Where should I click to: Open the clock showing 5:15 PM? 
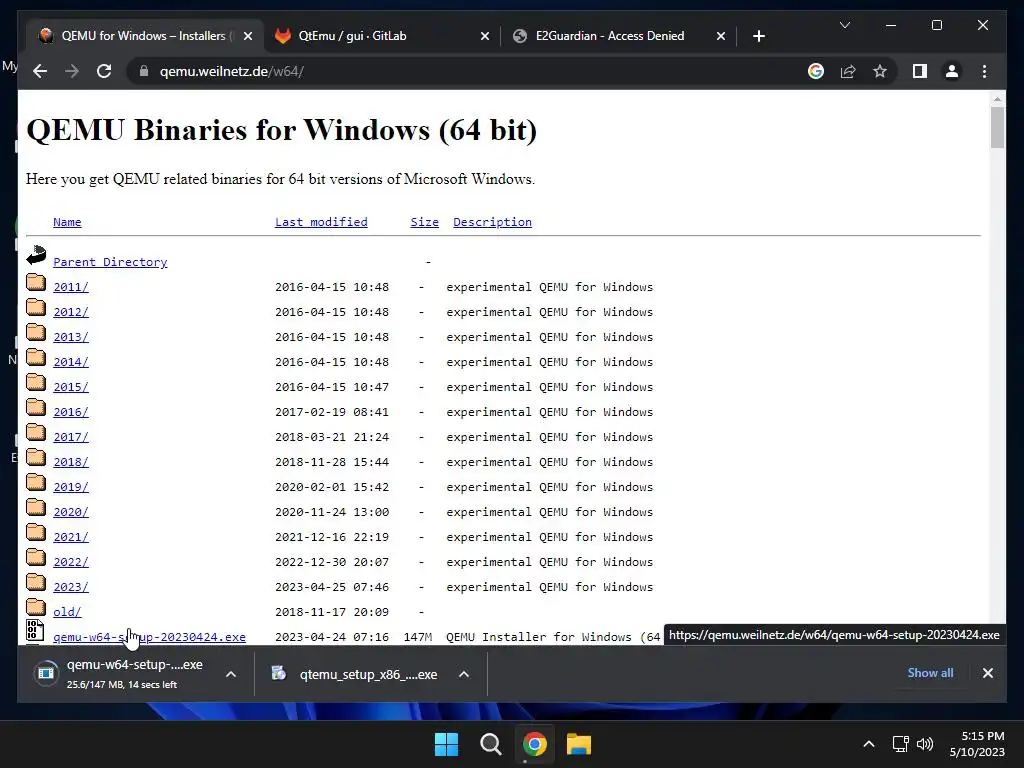978,744
